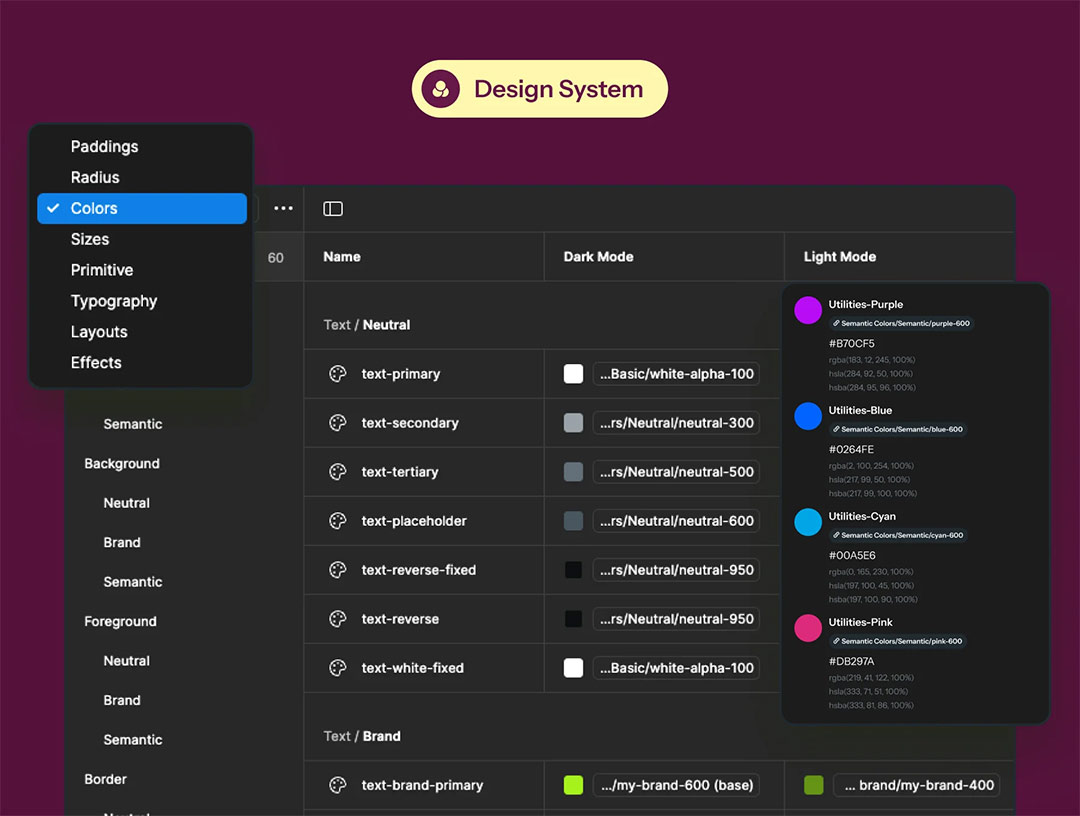Click the neutral-300 alias for text-secondary

pyautogui.click(x=676, y=423)
